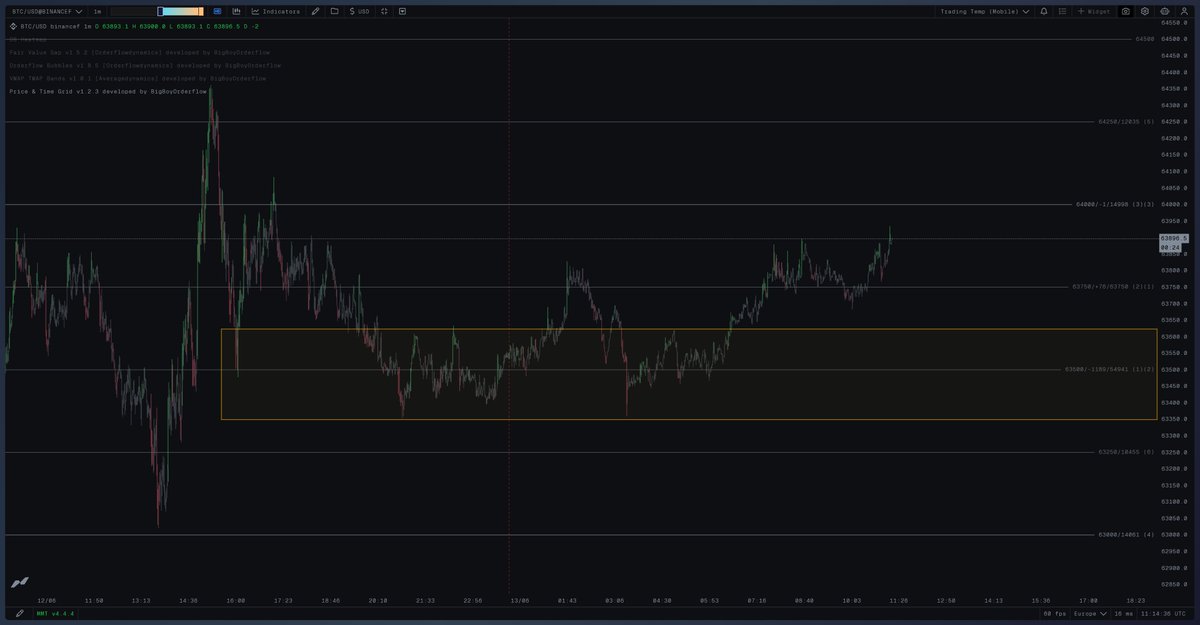Open the Indicators menu

[275, 11]
